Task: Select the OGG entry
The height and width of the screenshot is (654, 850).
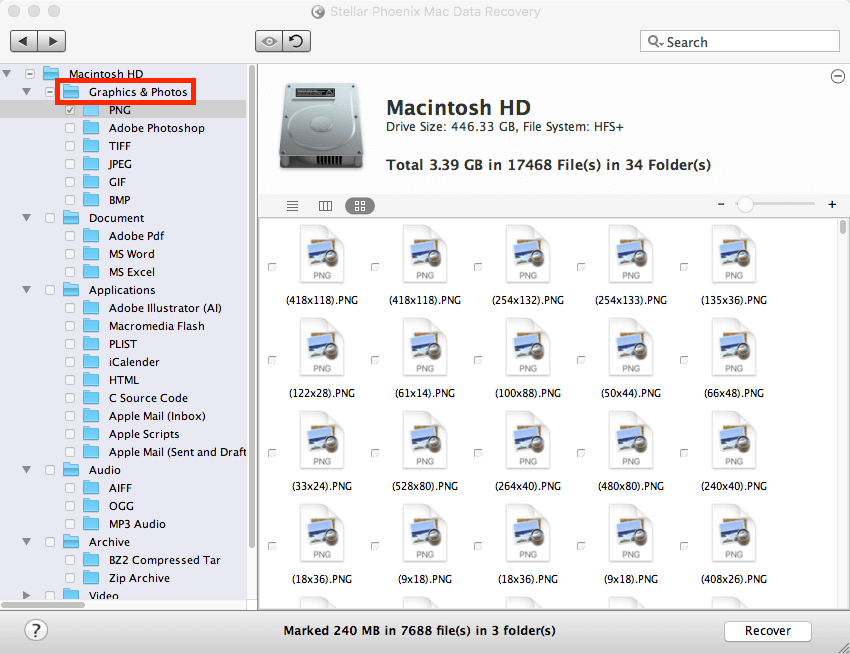Action: 121,506
